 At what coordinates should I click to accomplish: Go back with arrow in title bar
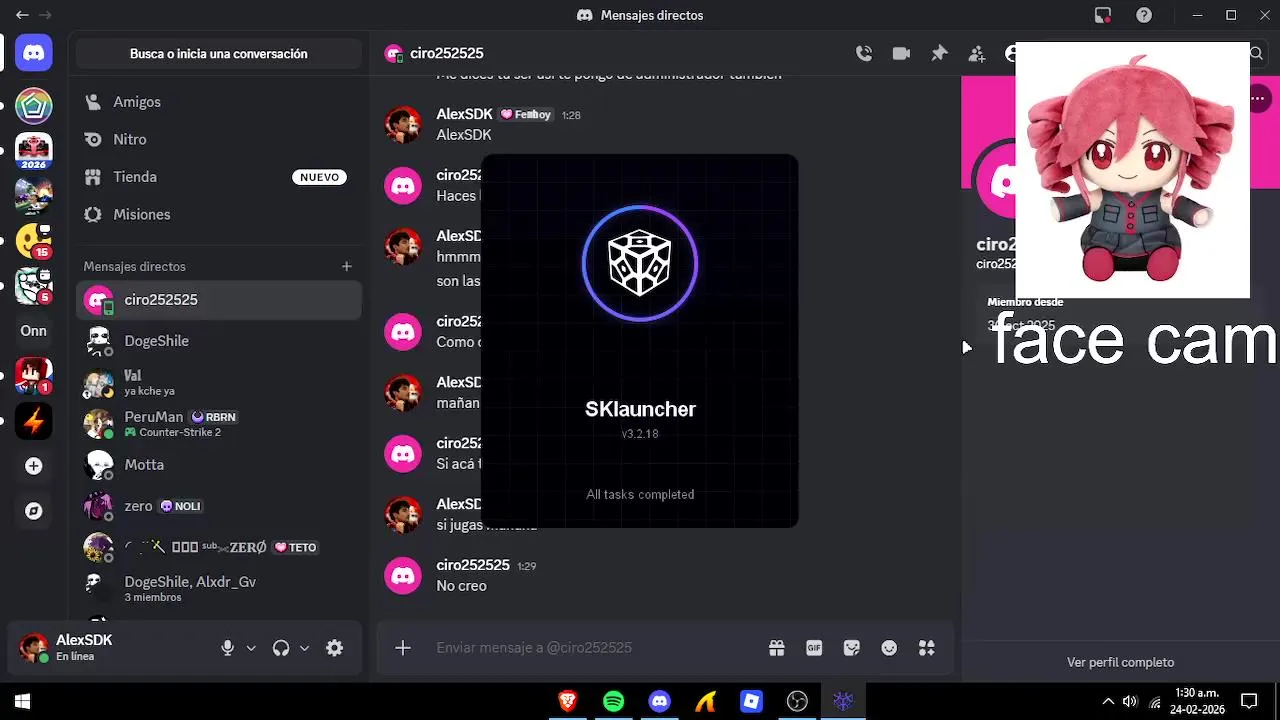coord(22,15)
